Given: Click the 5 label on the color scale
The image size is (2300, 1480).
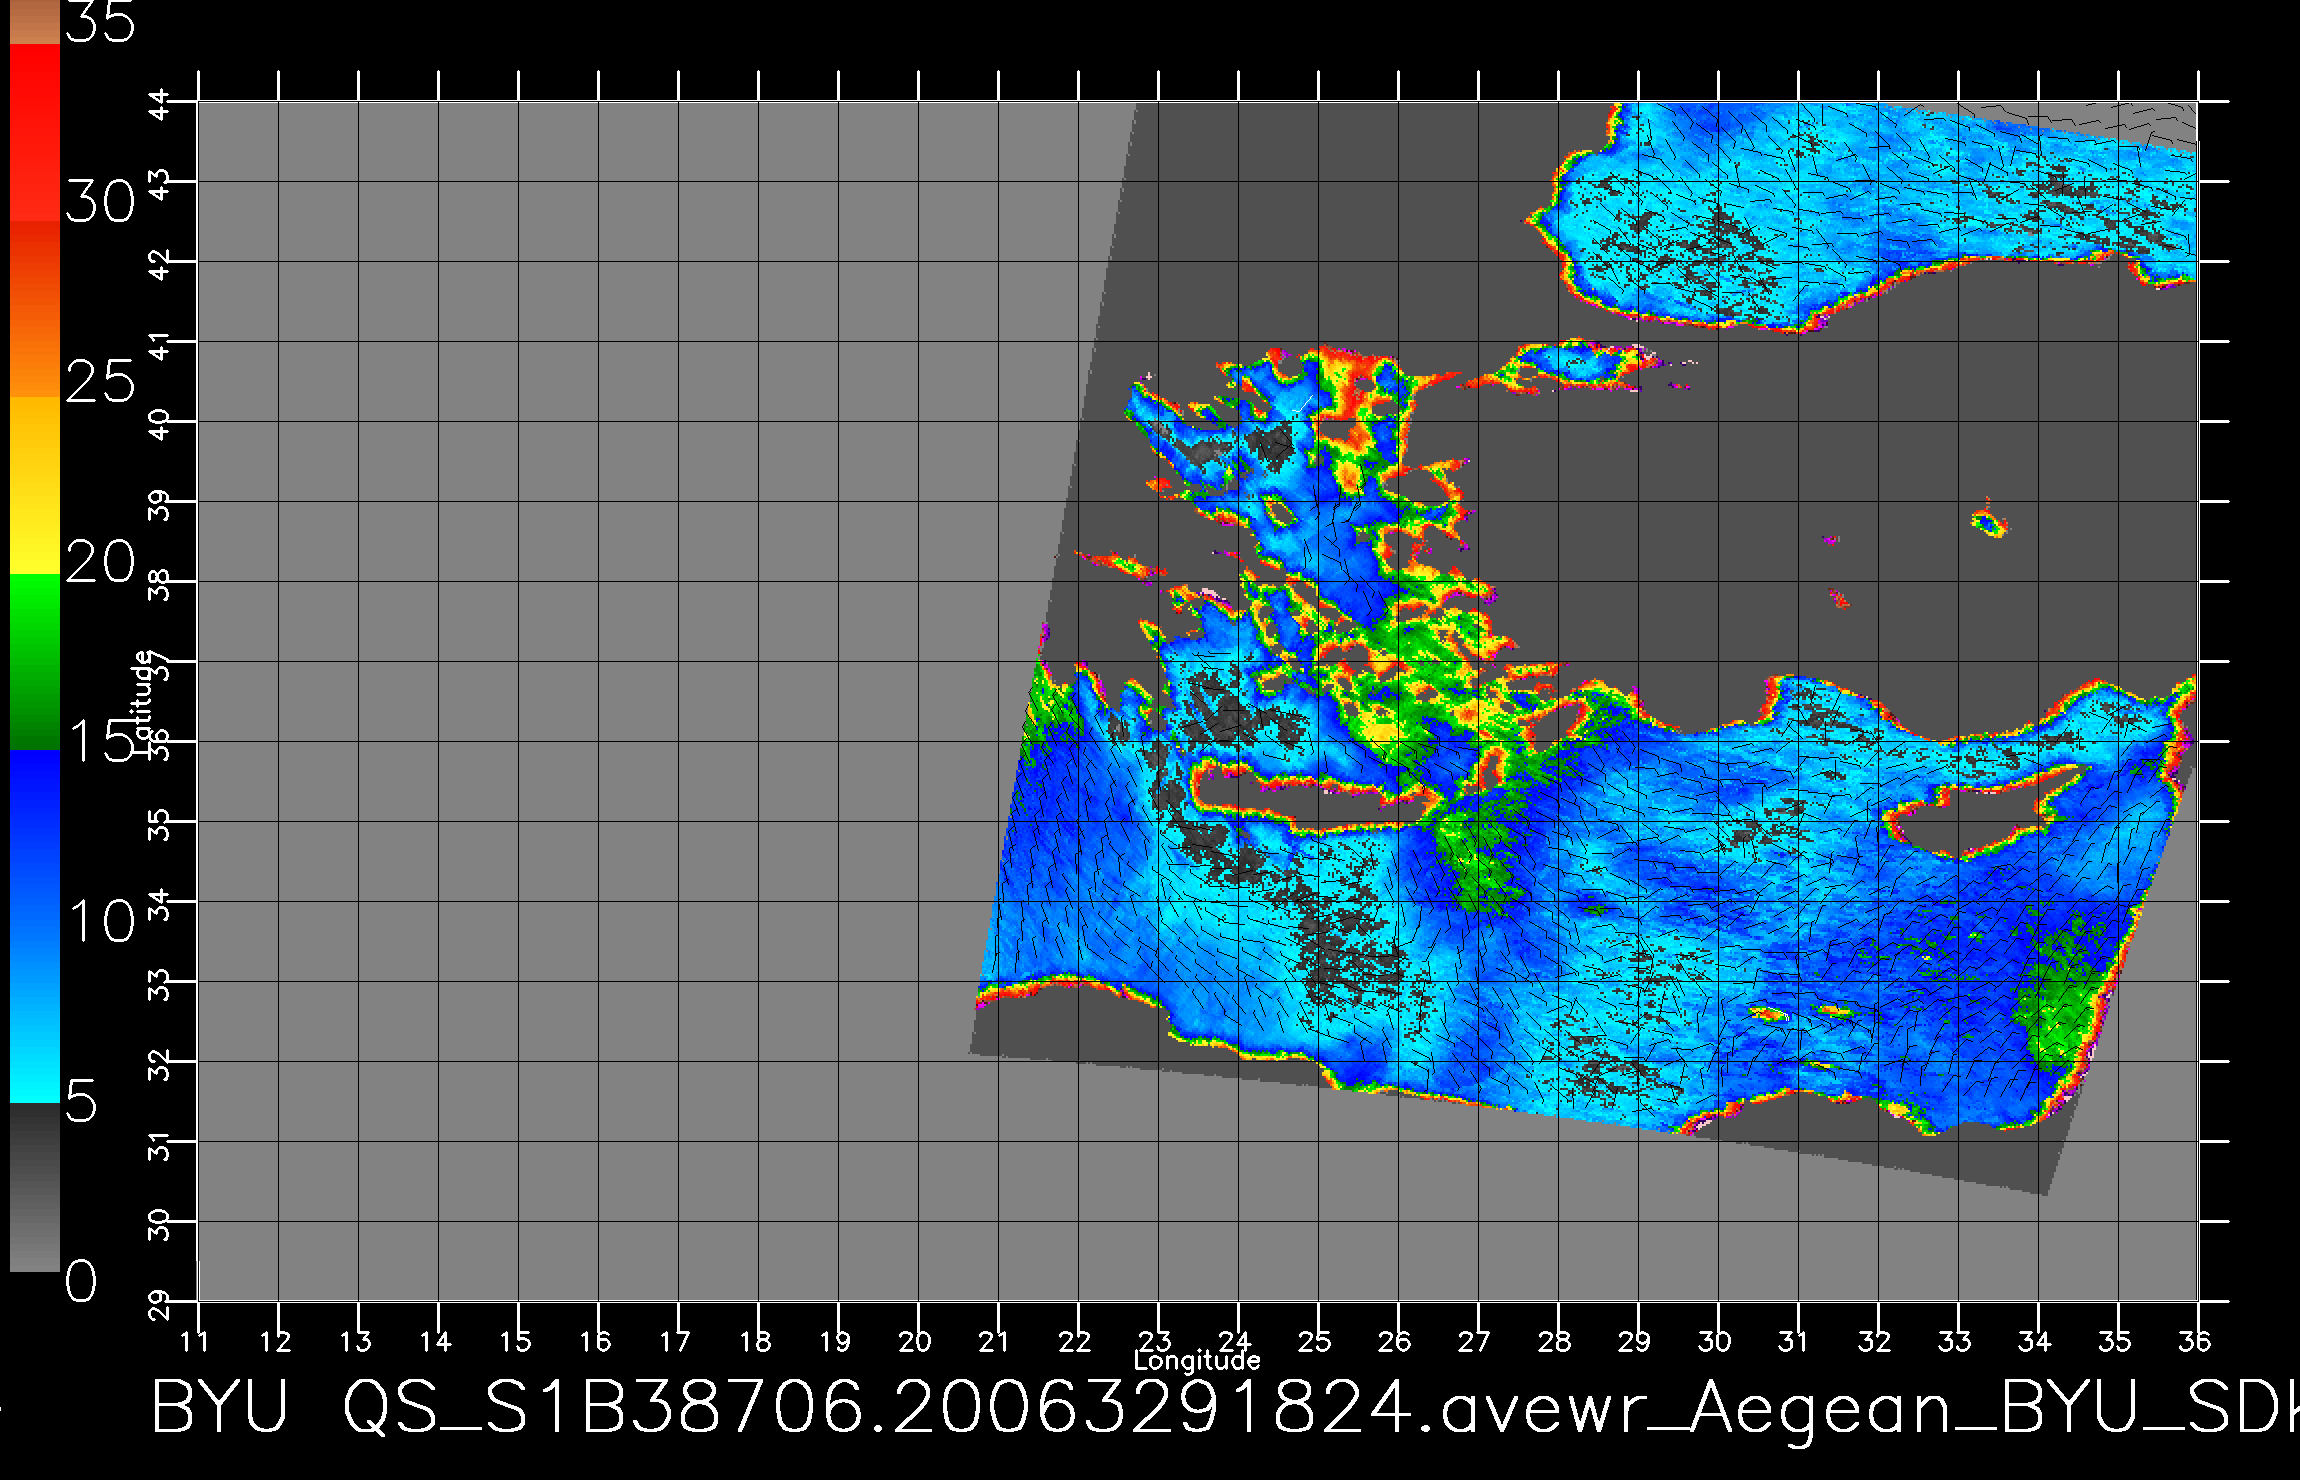Looking at the screenshot, I should (82, 1102).
